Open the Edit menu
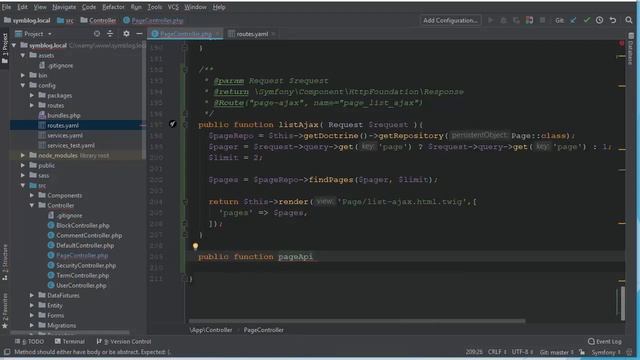Viewport: 640px width, 360px height. coord(22,7)
